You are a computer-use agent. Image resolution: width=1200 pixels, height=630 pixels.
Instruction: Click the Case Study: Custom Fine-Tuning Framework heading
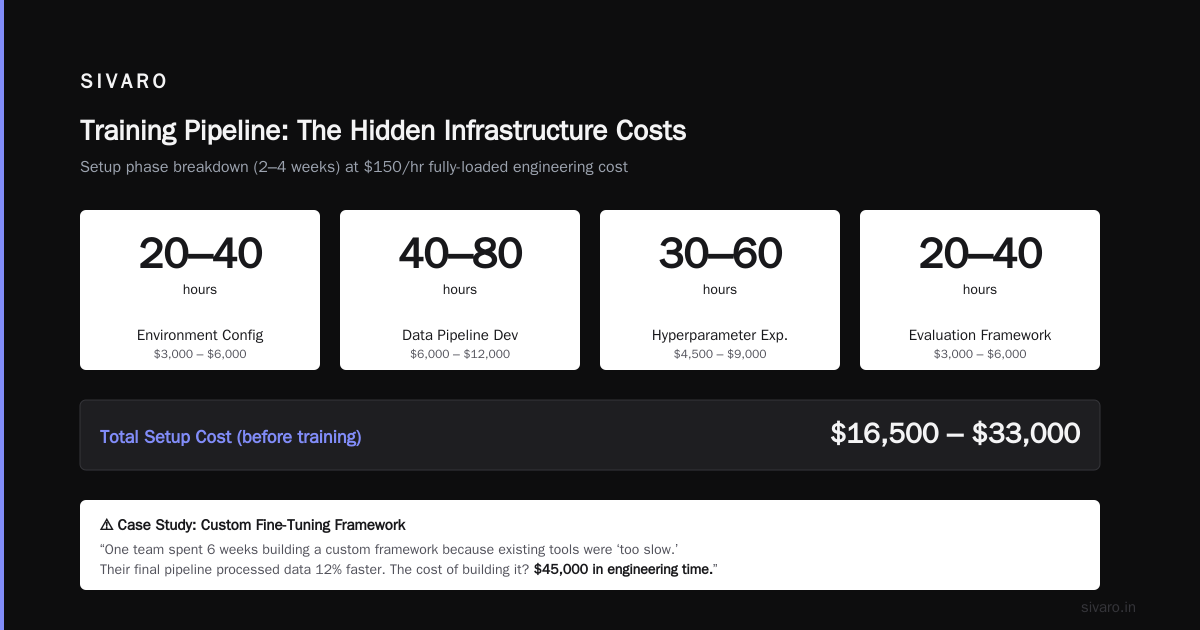tap(261, 525)
